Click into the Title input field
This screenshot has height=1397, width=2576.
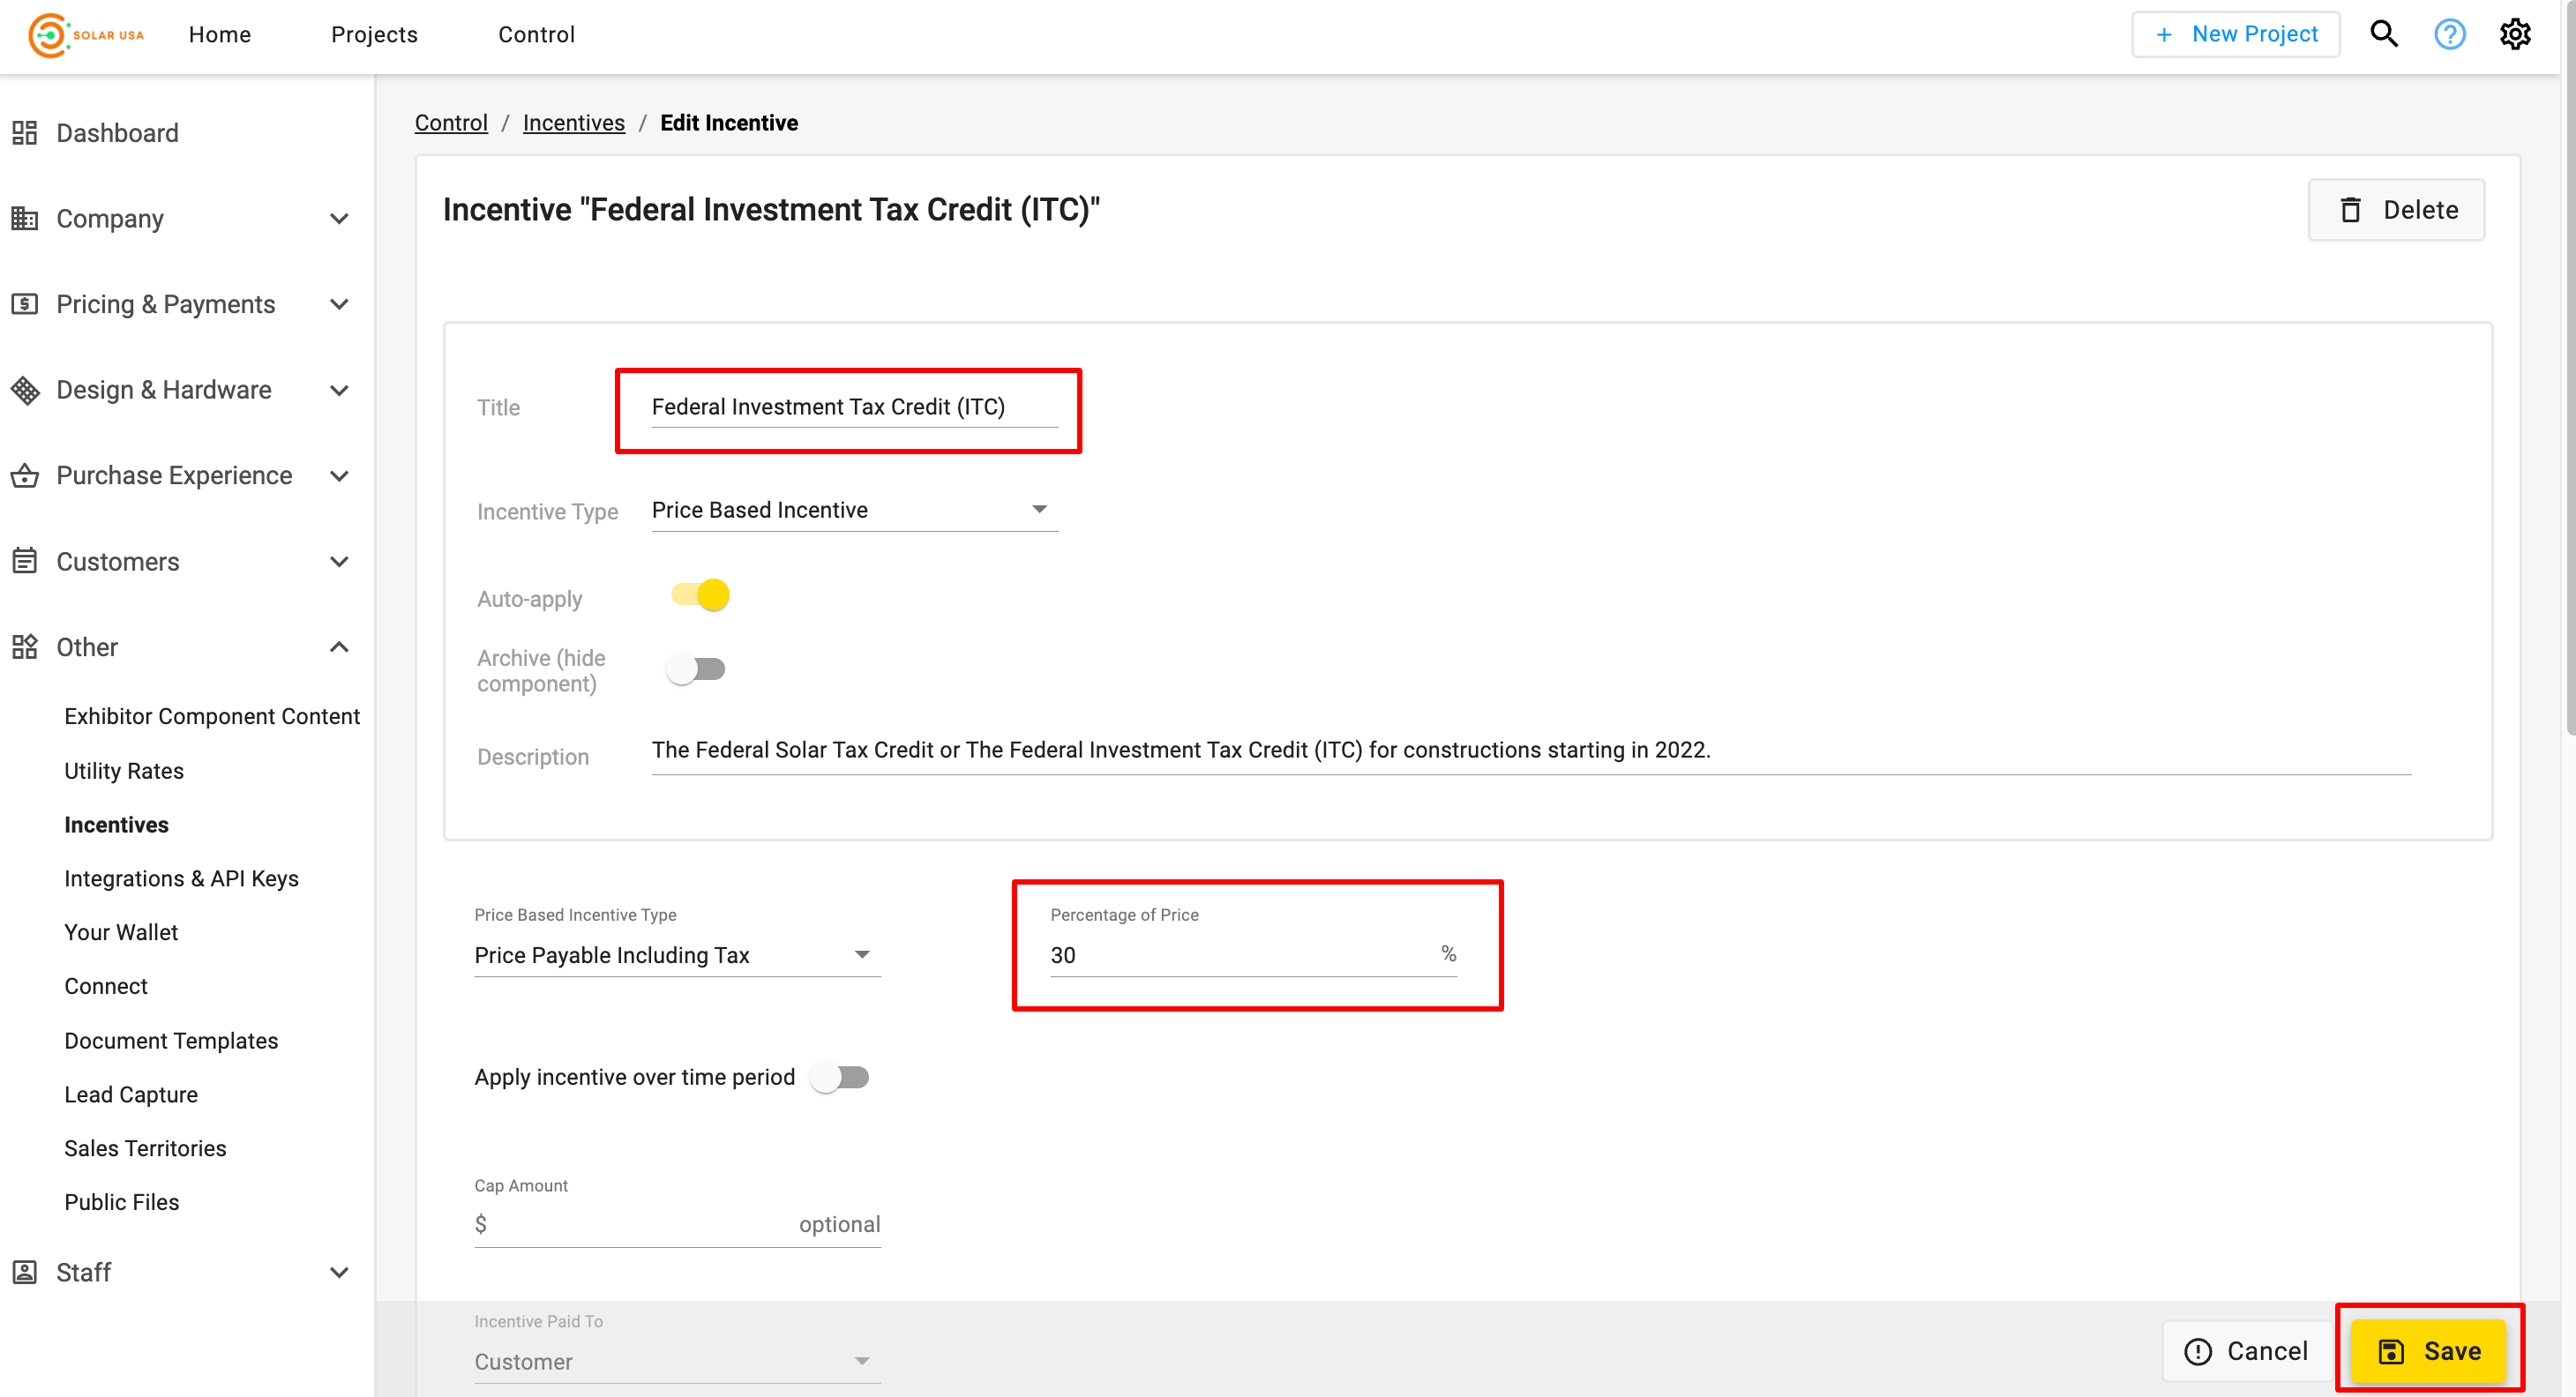point(854,407)
